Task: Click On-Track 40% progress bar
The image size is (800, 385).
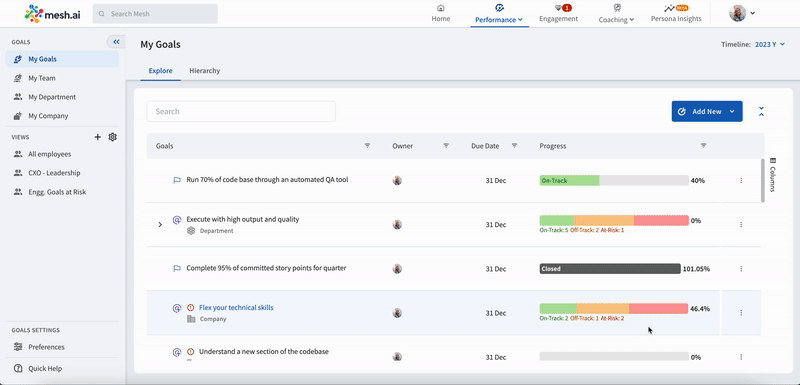Action: tap(614, 181)
